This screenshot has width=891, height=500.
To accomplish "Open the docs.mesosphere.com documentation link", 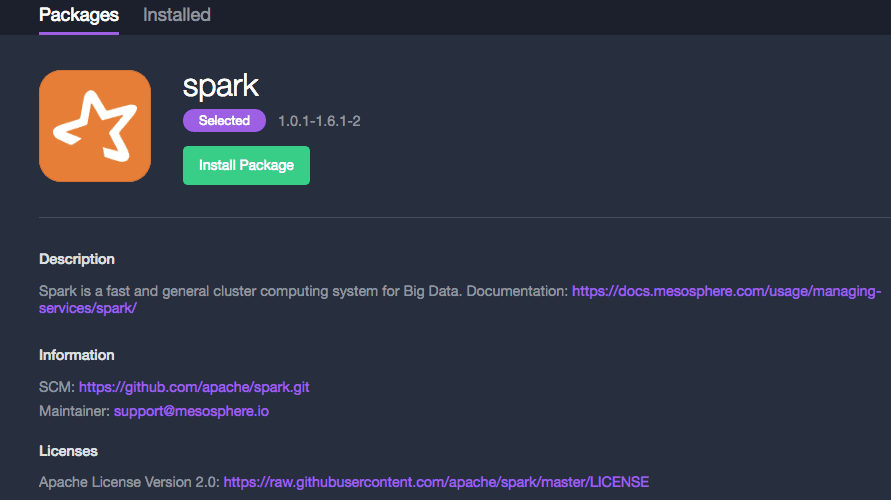I will 726,291.
